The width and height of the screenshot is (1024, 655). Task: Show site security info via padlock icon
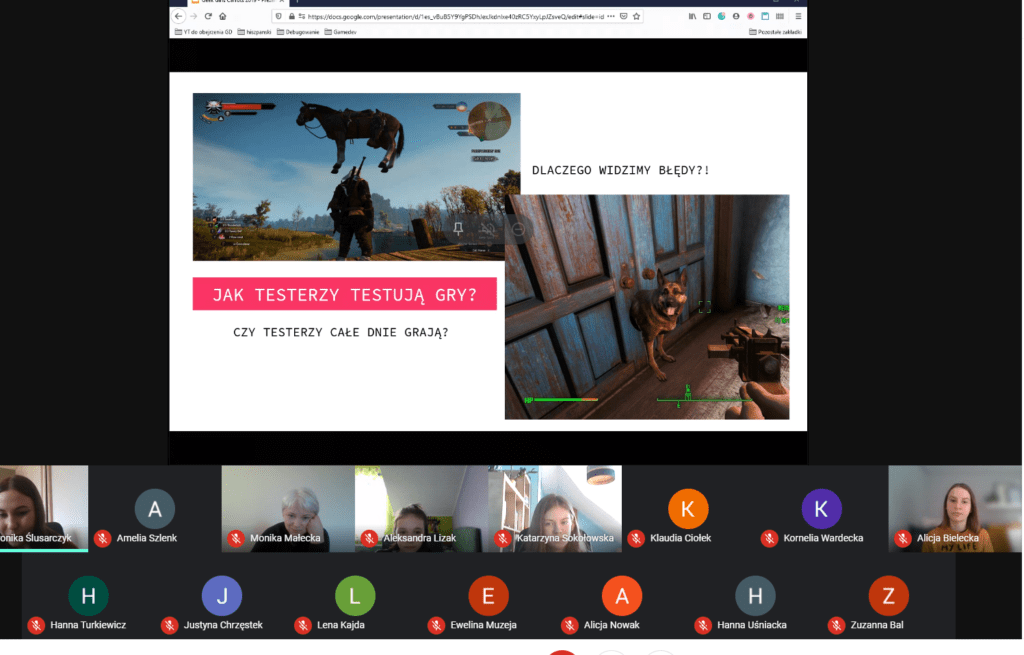[291, 16]
